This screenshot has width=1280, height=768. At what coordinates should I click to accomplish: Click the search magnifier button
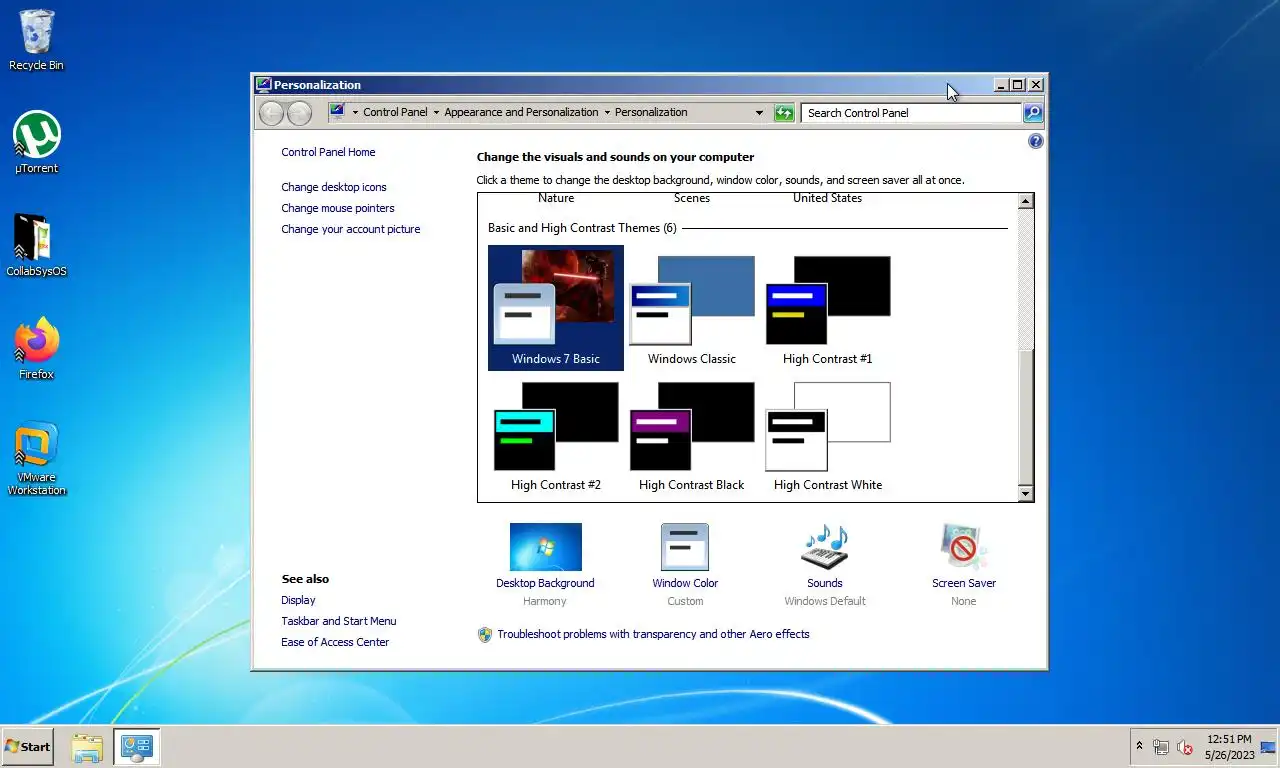(1033, 113)
